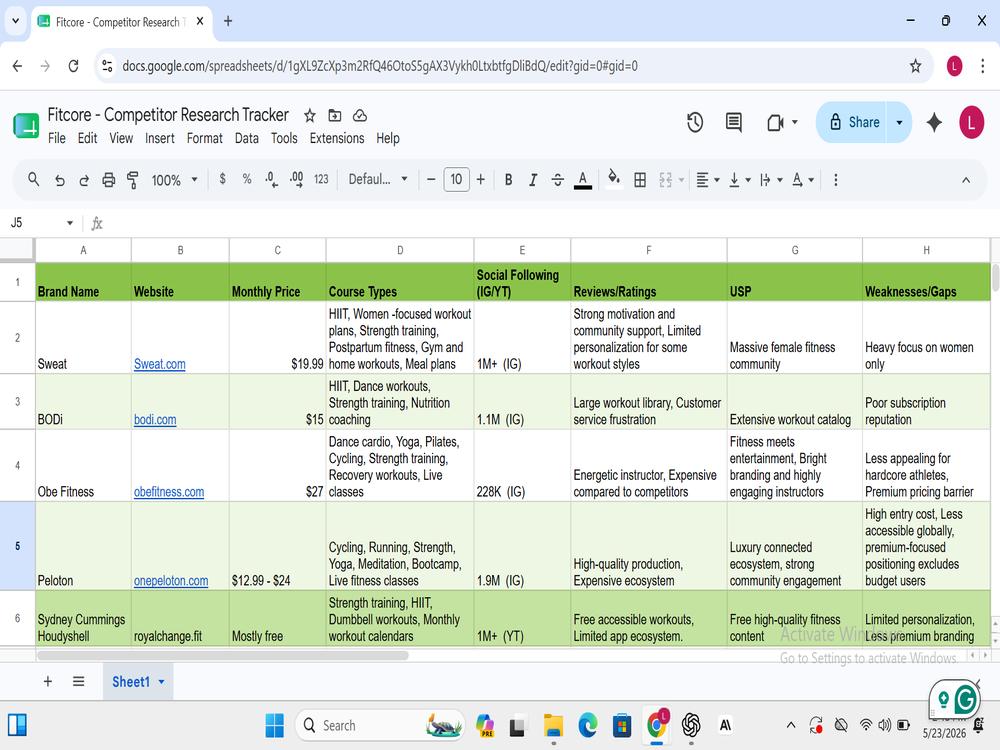Open the onepeloton.com link
The width and height of the screenshot is (1000, 750).
coord(171,581)
